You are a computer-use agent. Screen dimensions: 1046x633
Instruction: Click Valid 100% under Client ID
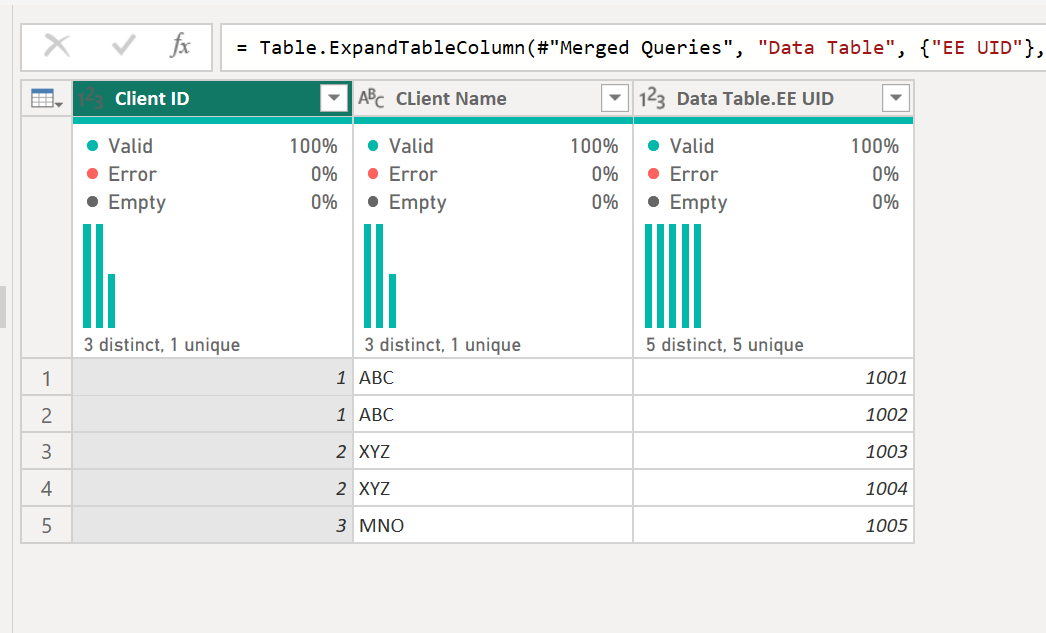point(212,146)
